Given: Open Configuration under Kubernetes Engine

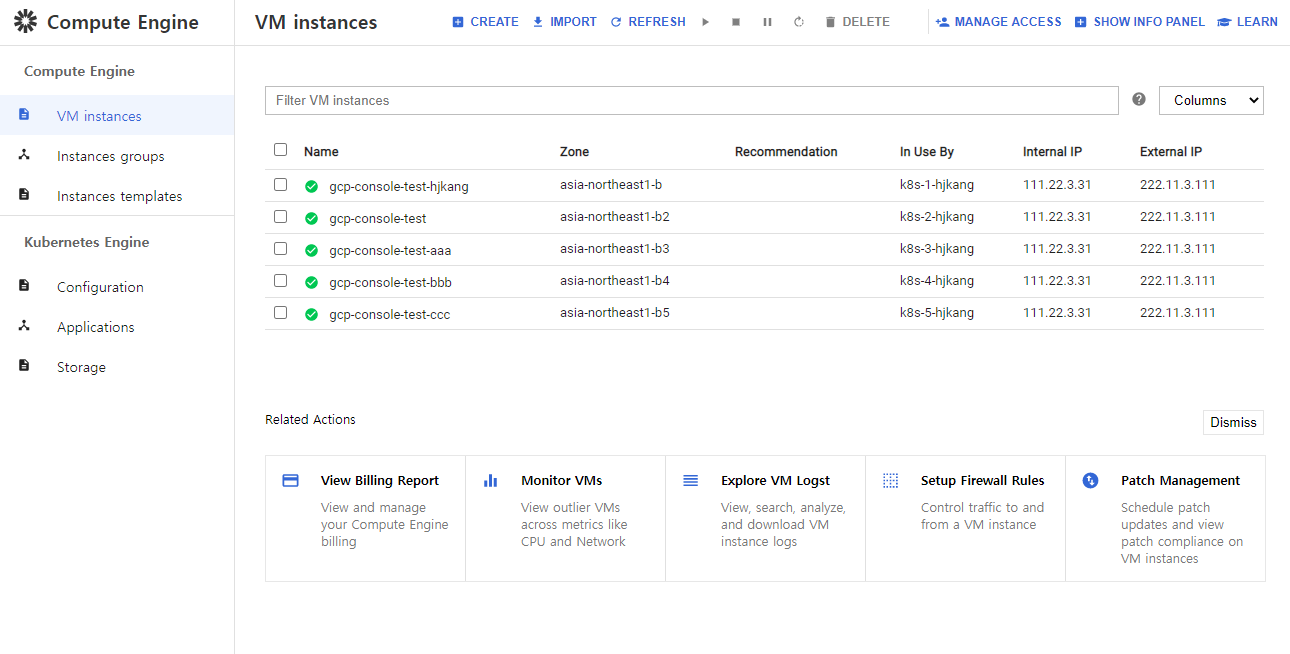Looking at the screenshot, I should click(117, 286).
